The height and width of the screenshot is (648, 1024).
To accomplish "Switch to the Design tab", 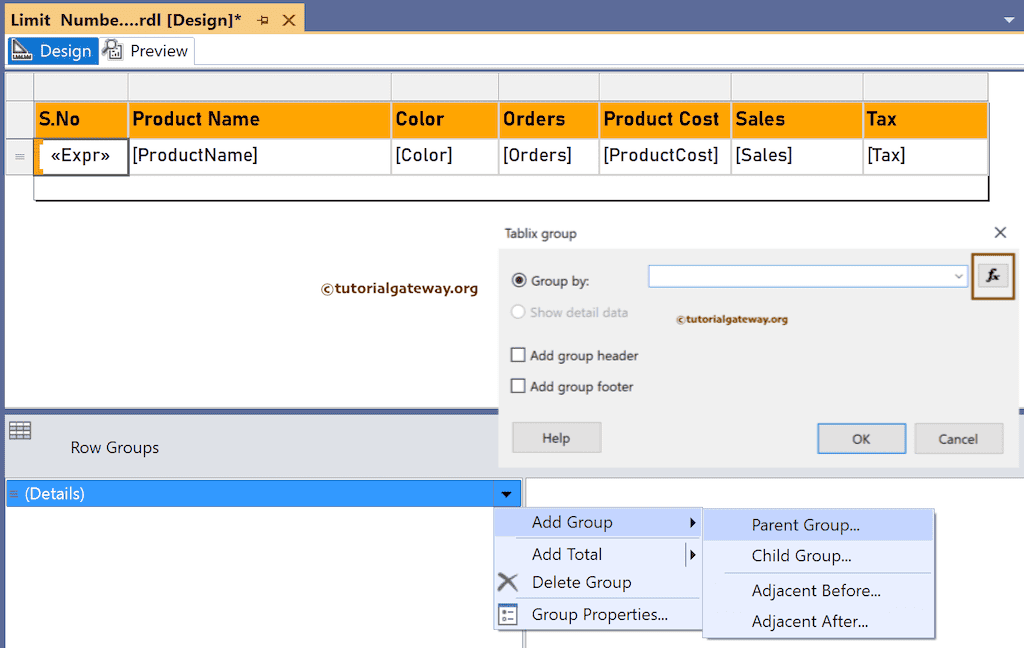I will point(53,50).
